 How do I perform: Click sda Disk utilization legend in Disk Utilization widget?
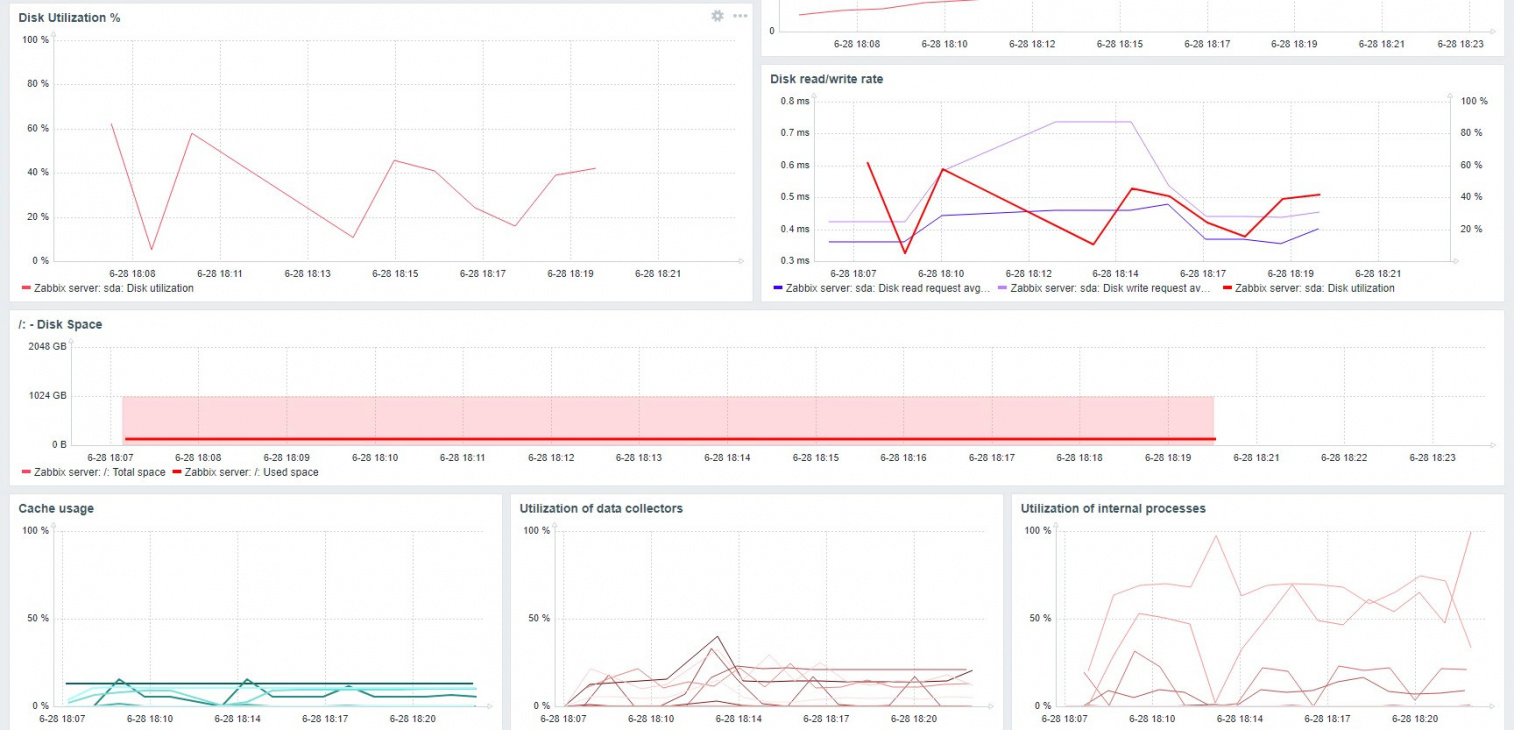click(x=113, y=288)
